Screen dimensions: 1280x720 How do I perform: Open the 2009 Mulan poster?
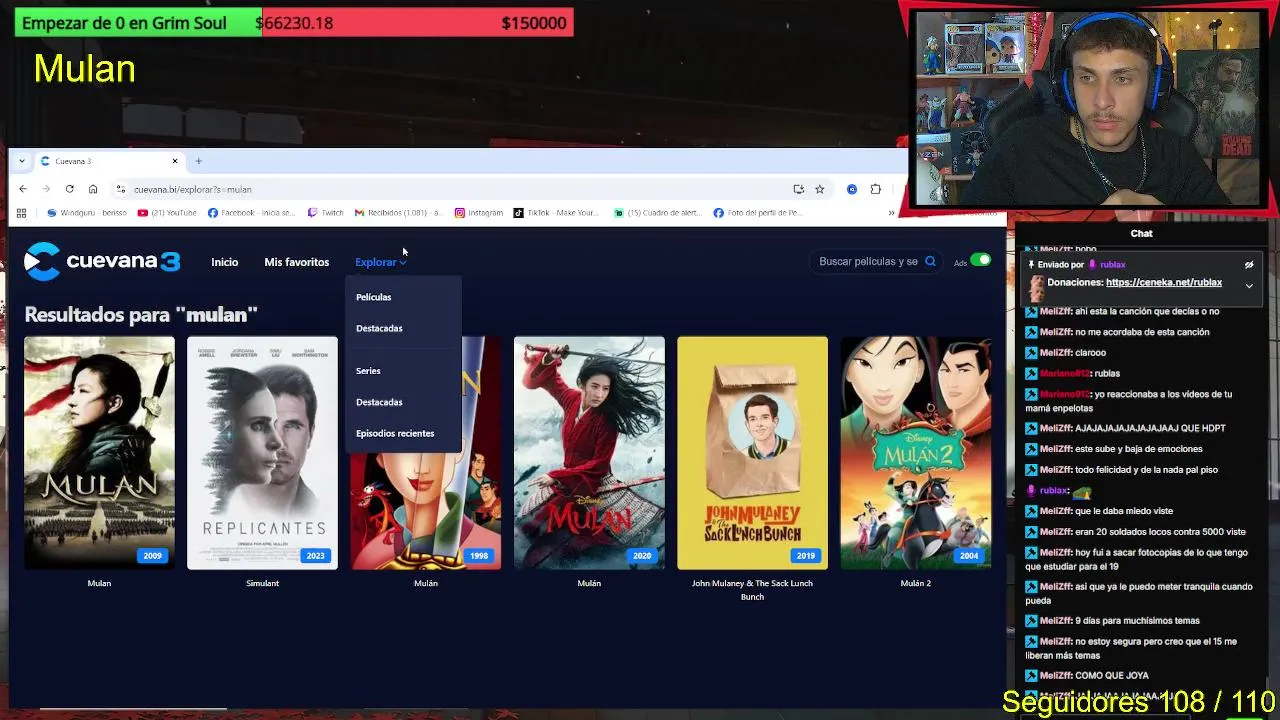pyautogui.click(x=99, y=453)
